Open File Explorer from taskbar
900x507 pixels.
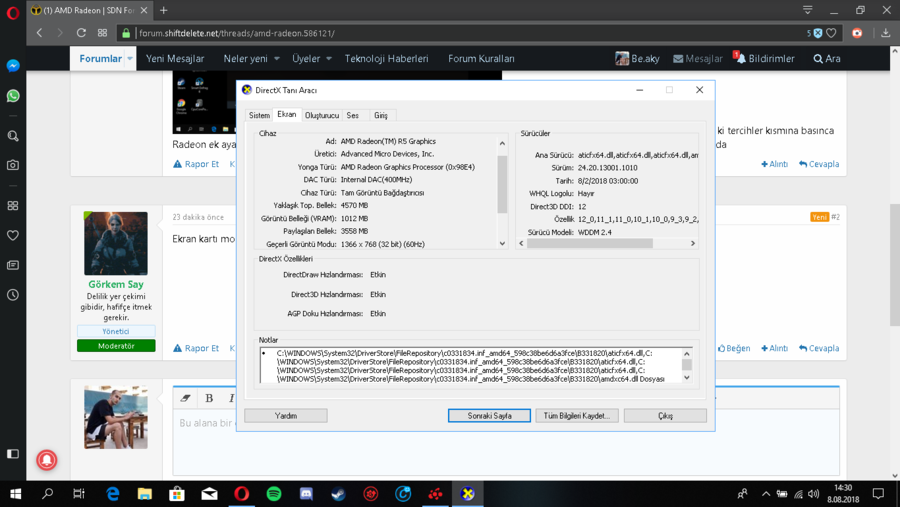pos(145,494)
